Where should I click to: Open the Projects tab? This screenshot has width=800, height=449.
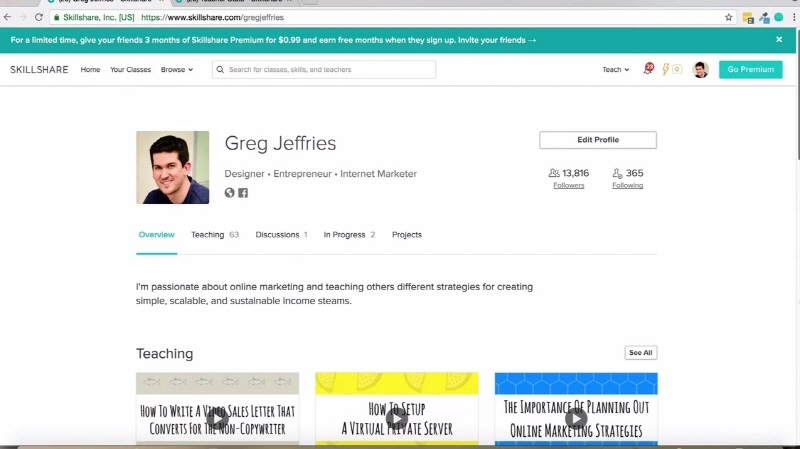pos(407,235)
